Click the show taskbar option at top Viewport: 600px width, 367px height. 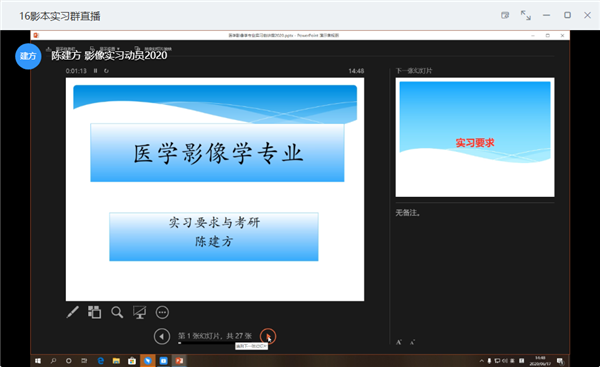click(x=61, y=49)
